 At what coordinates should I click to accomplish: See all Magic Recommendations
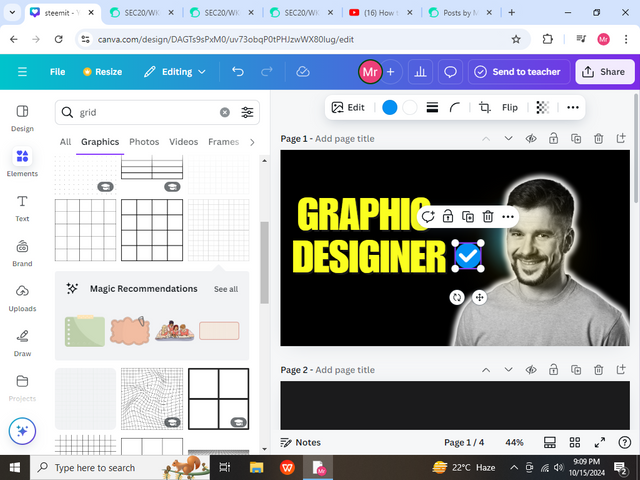click(226, 289)
